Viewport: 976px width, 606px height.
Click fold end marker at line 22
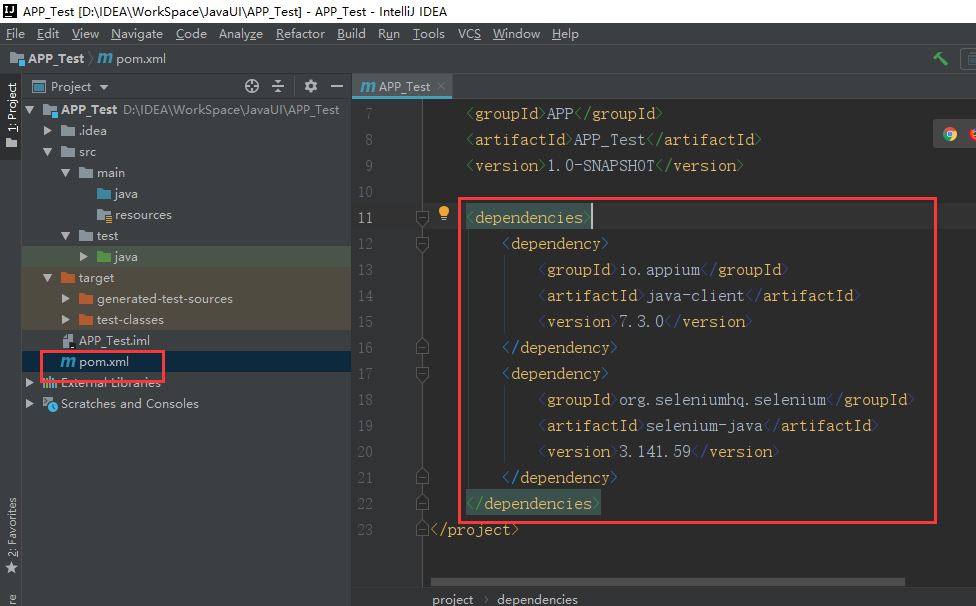(422, 503)
